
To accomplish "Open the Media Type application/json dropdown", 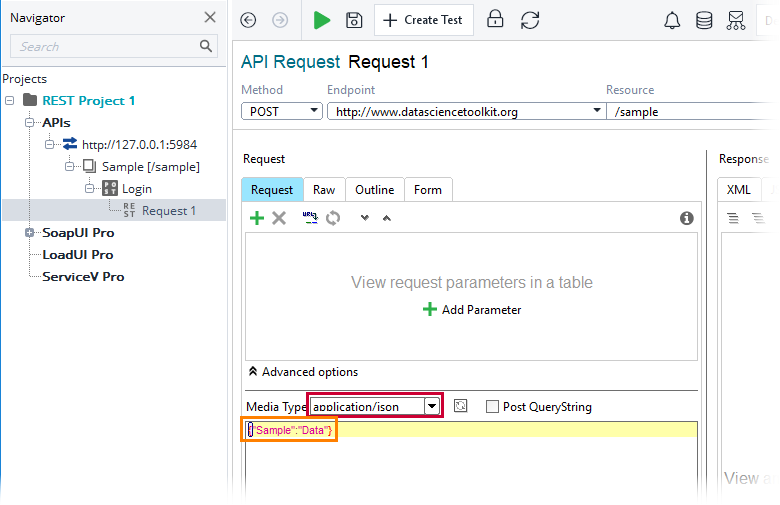I will pyautogui.click(x=432, y=406).
